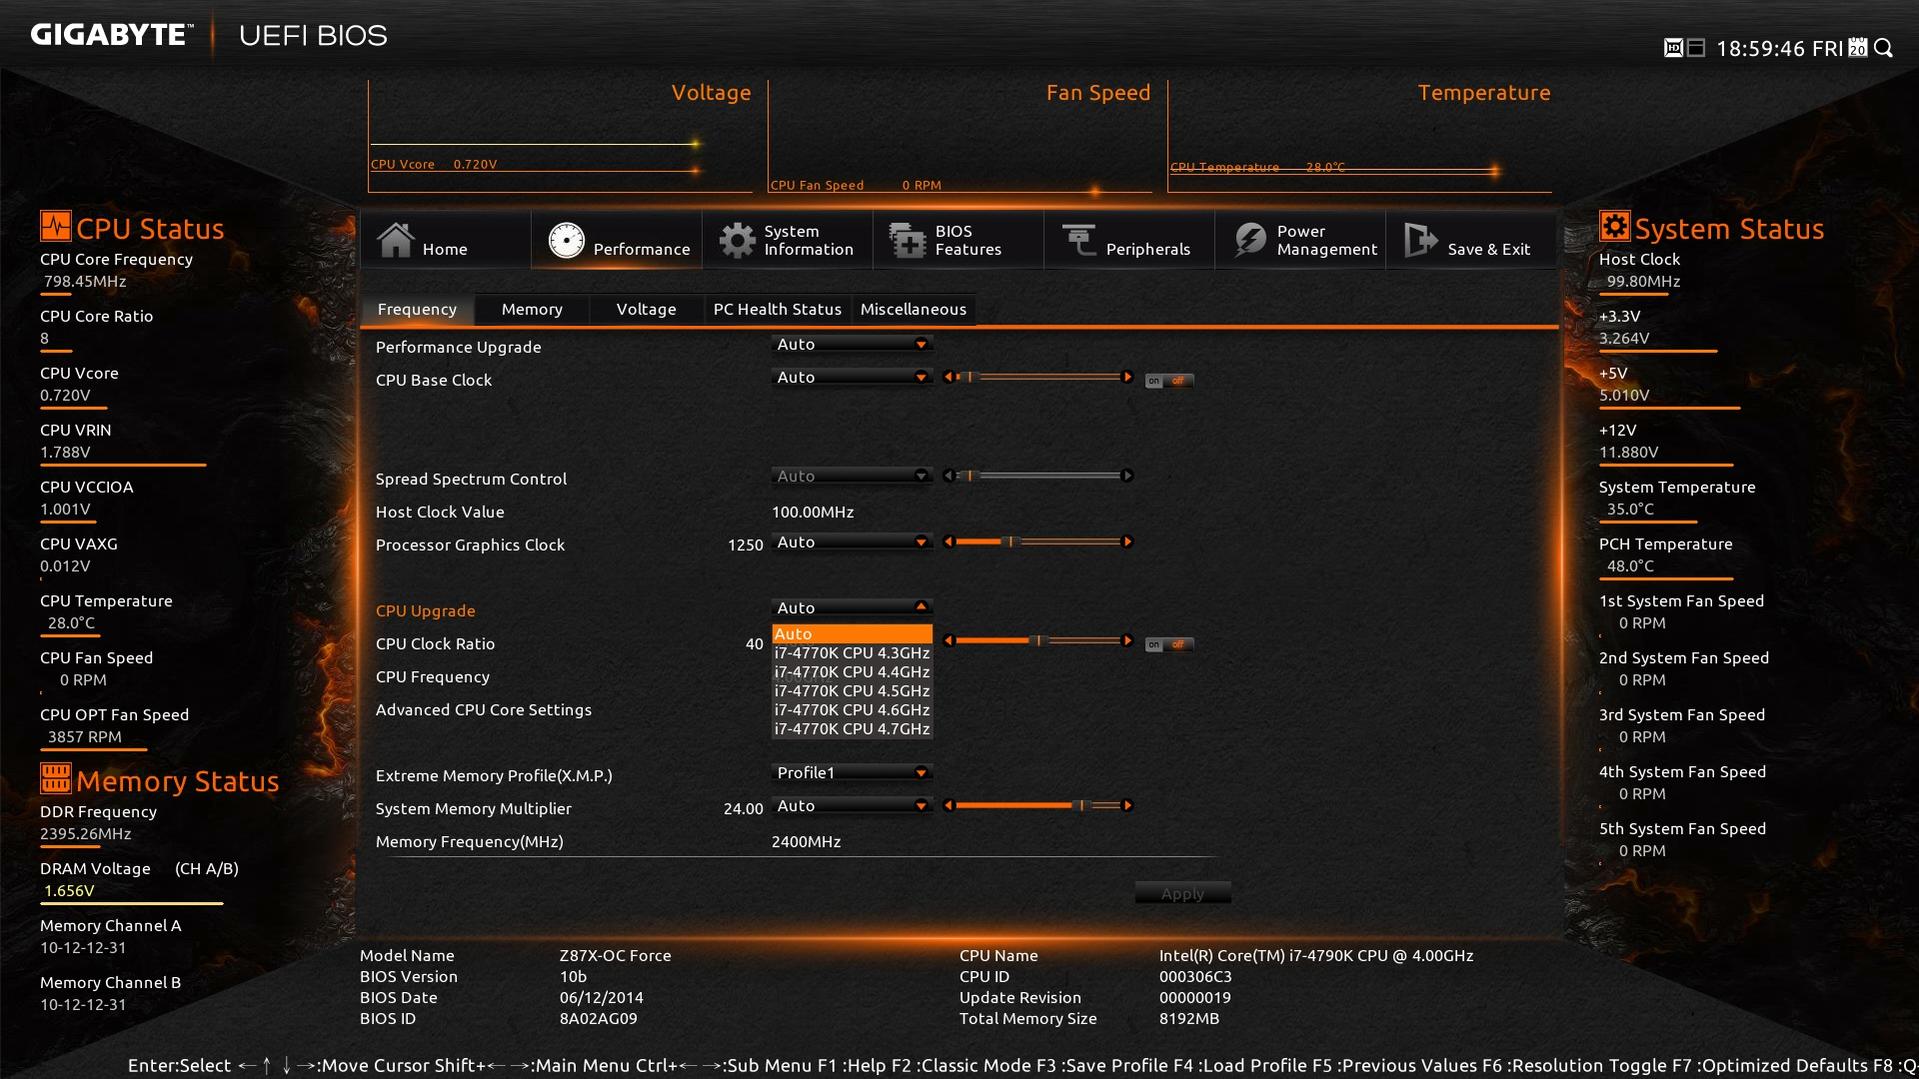Switch to the Miscellaneous tab
Viewport: 1919px width, 1079px height.
tap(913, 309)
